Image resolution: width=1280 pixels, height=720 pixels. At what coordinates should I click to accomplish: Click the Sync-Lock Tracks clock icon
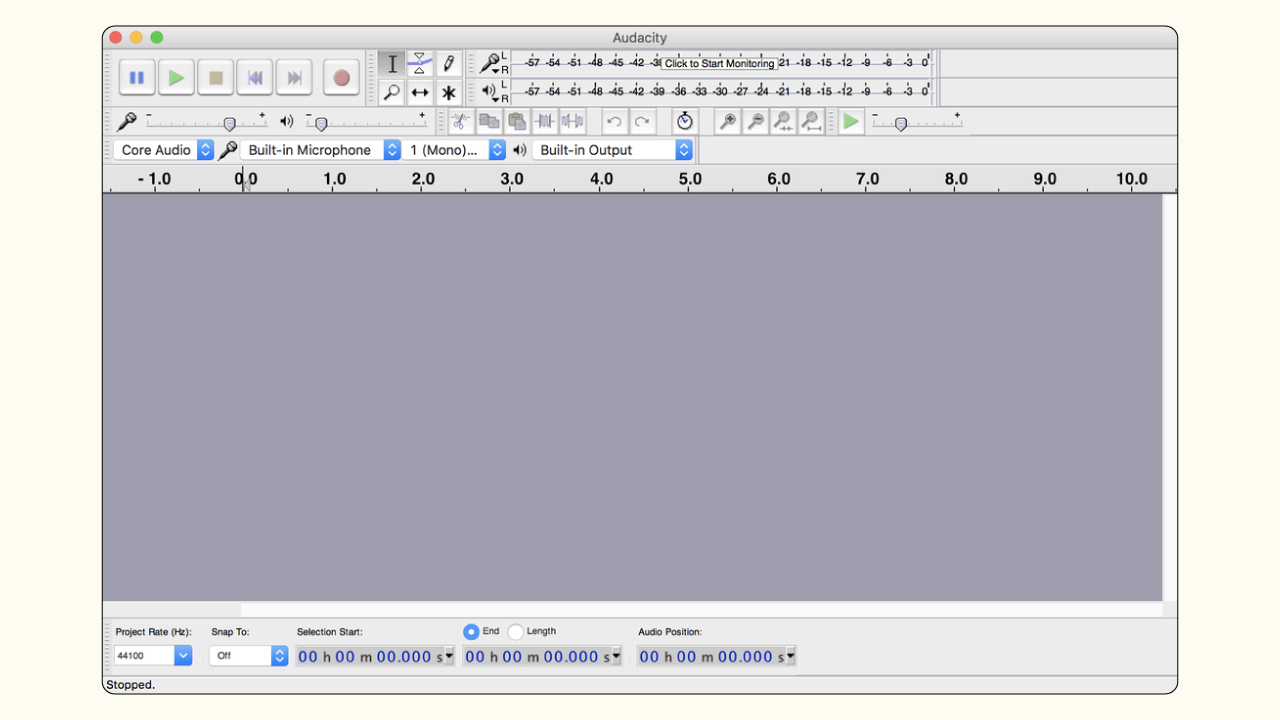[685, 122]
